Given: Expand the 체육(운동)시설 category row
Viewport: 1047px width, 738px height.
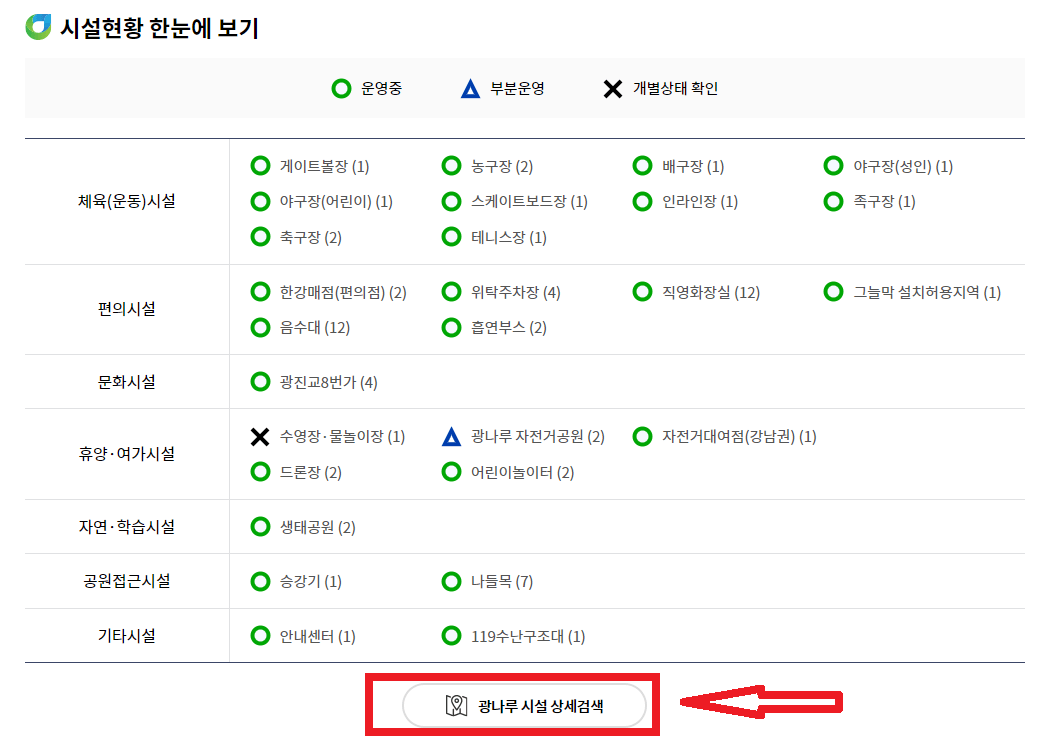Looking at the screenshot, I should pyautogui.click(x=125, y=201).
